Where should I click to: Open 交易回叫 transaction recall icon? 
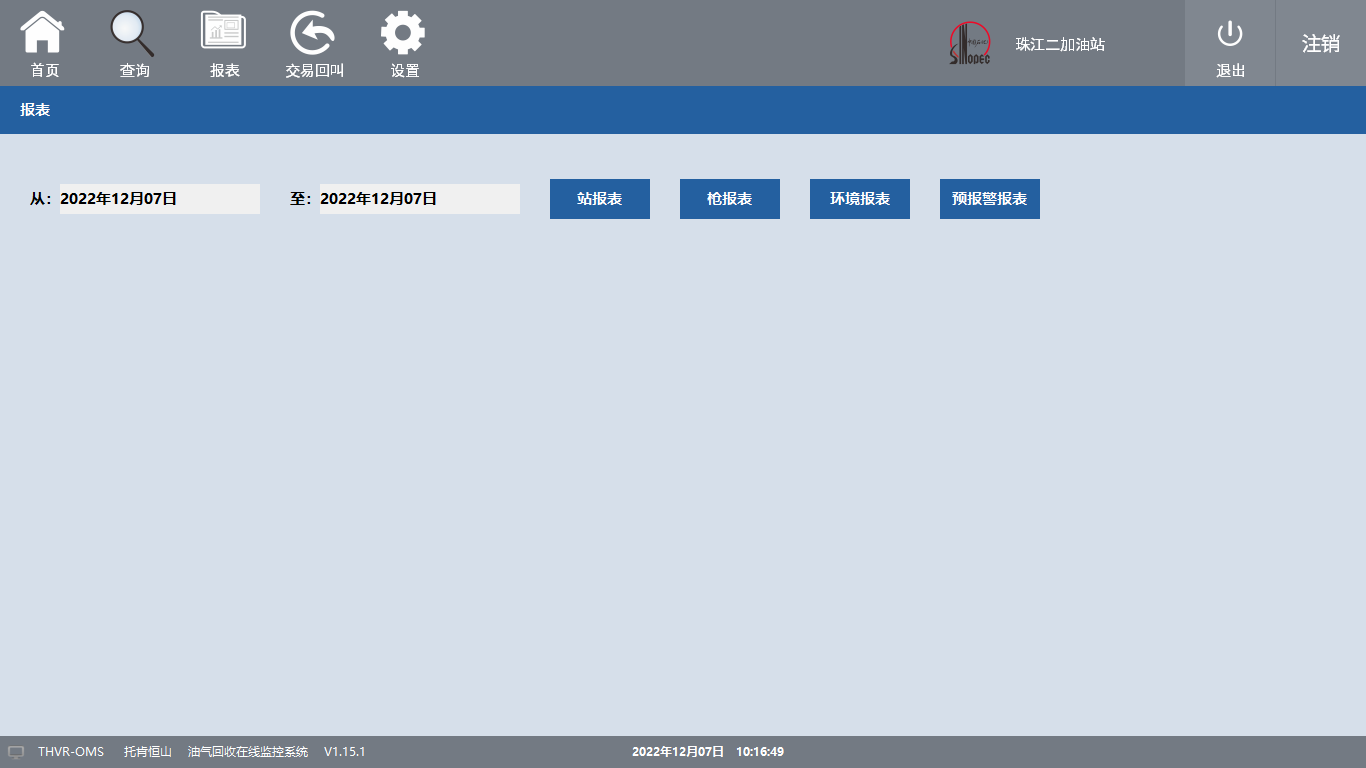pos(313,33)
